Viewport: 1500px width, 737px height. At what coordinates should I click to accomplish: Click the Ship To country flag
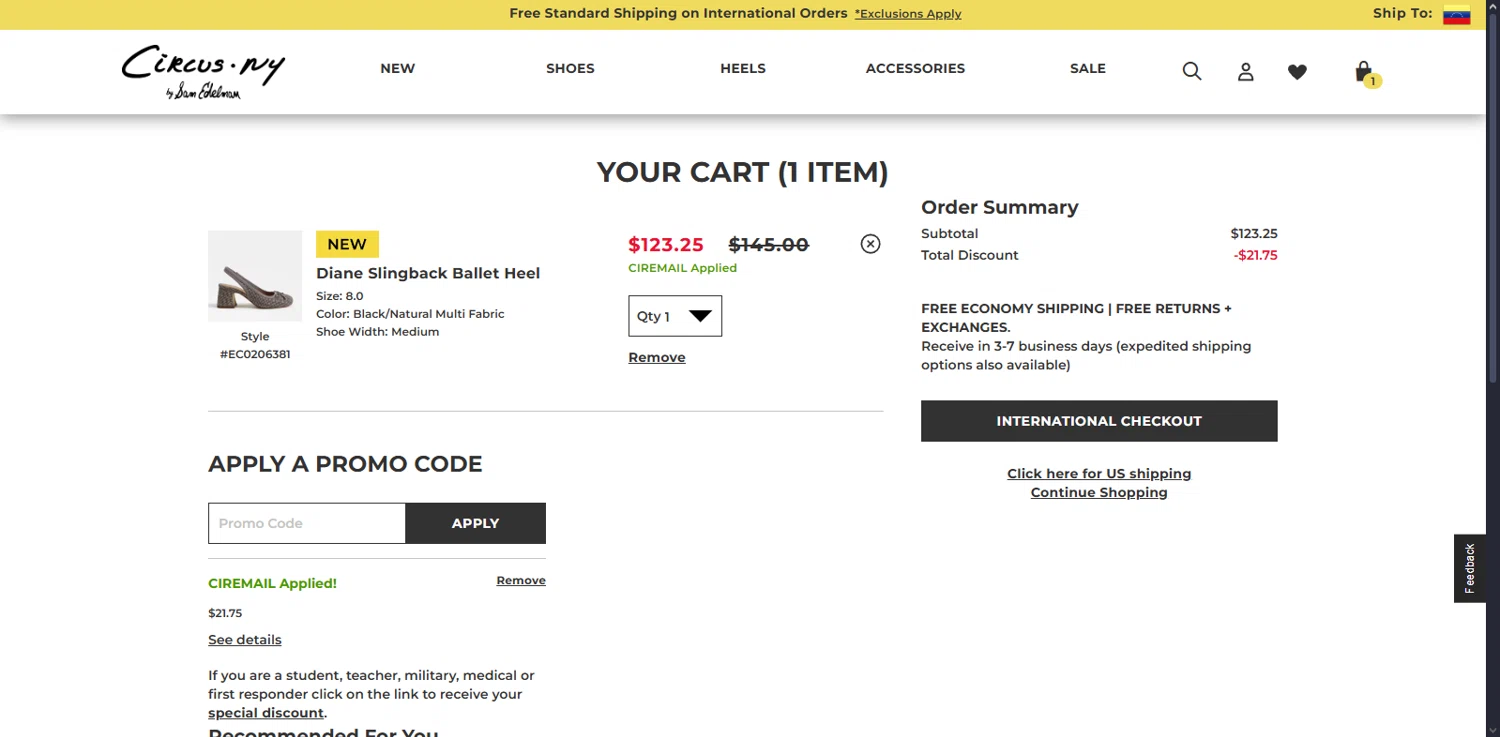click(1456, 15)
